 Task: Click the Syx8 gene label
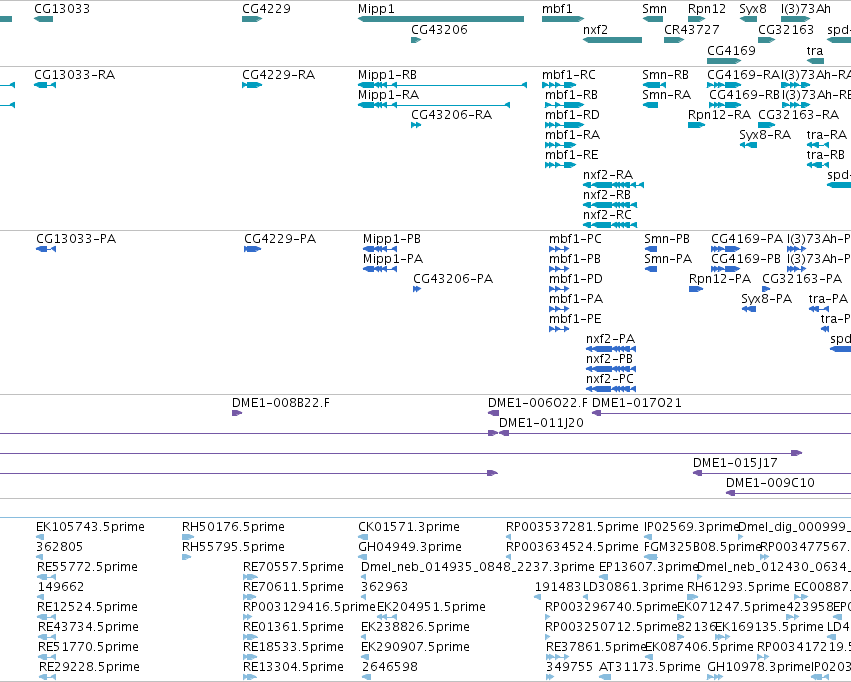[753, 9]
